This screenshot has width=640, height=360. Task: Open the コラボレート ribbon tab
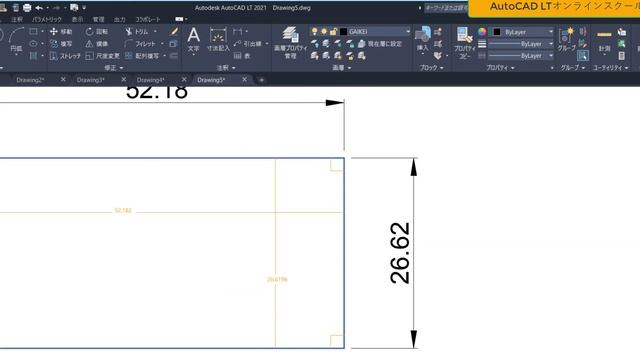148,19
